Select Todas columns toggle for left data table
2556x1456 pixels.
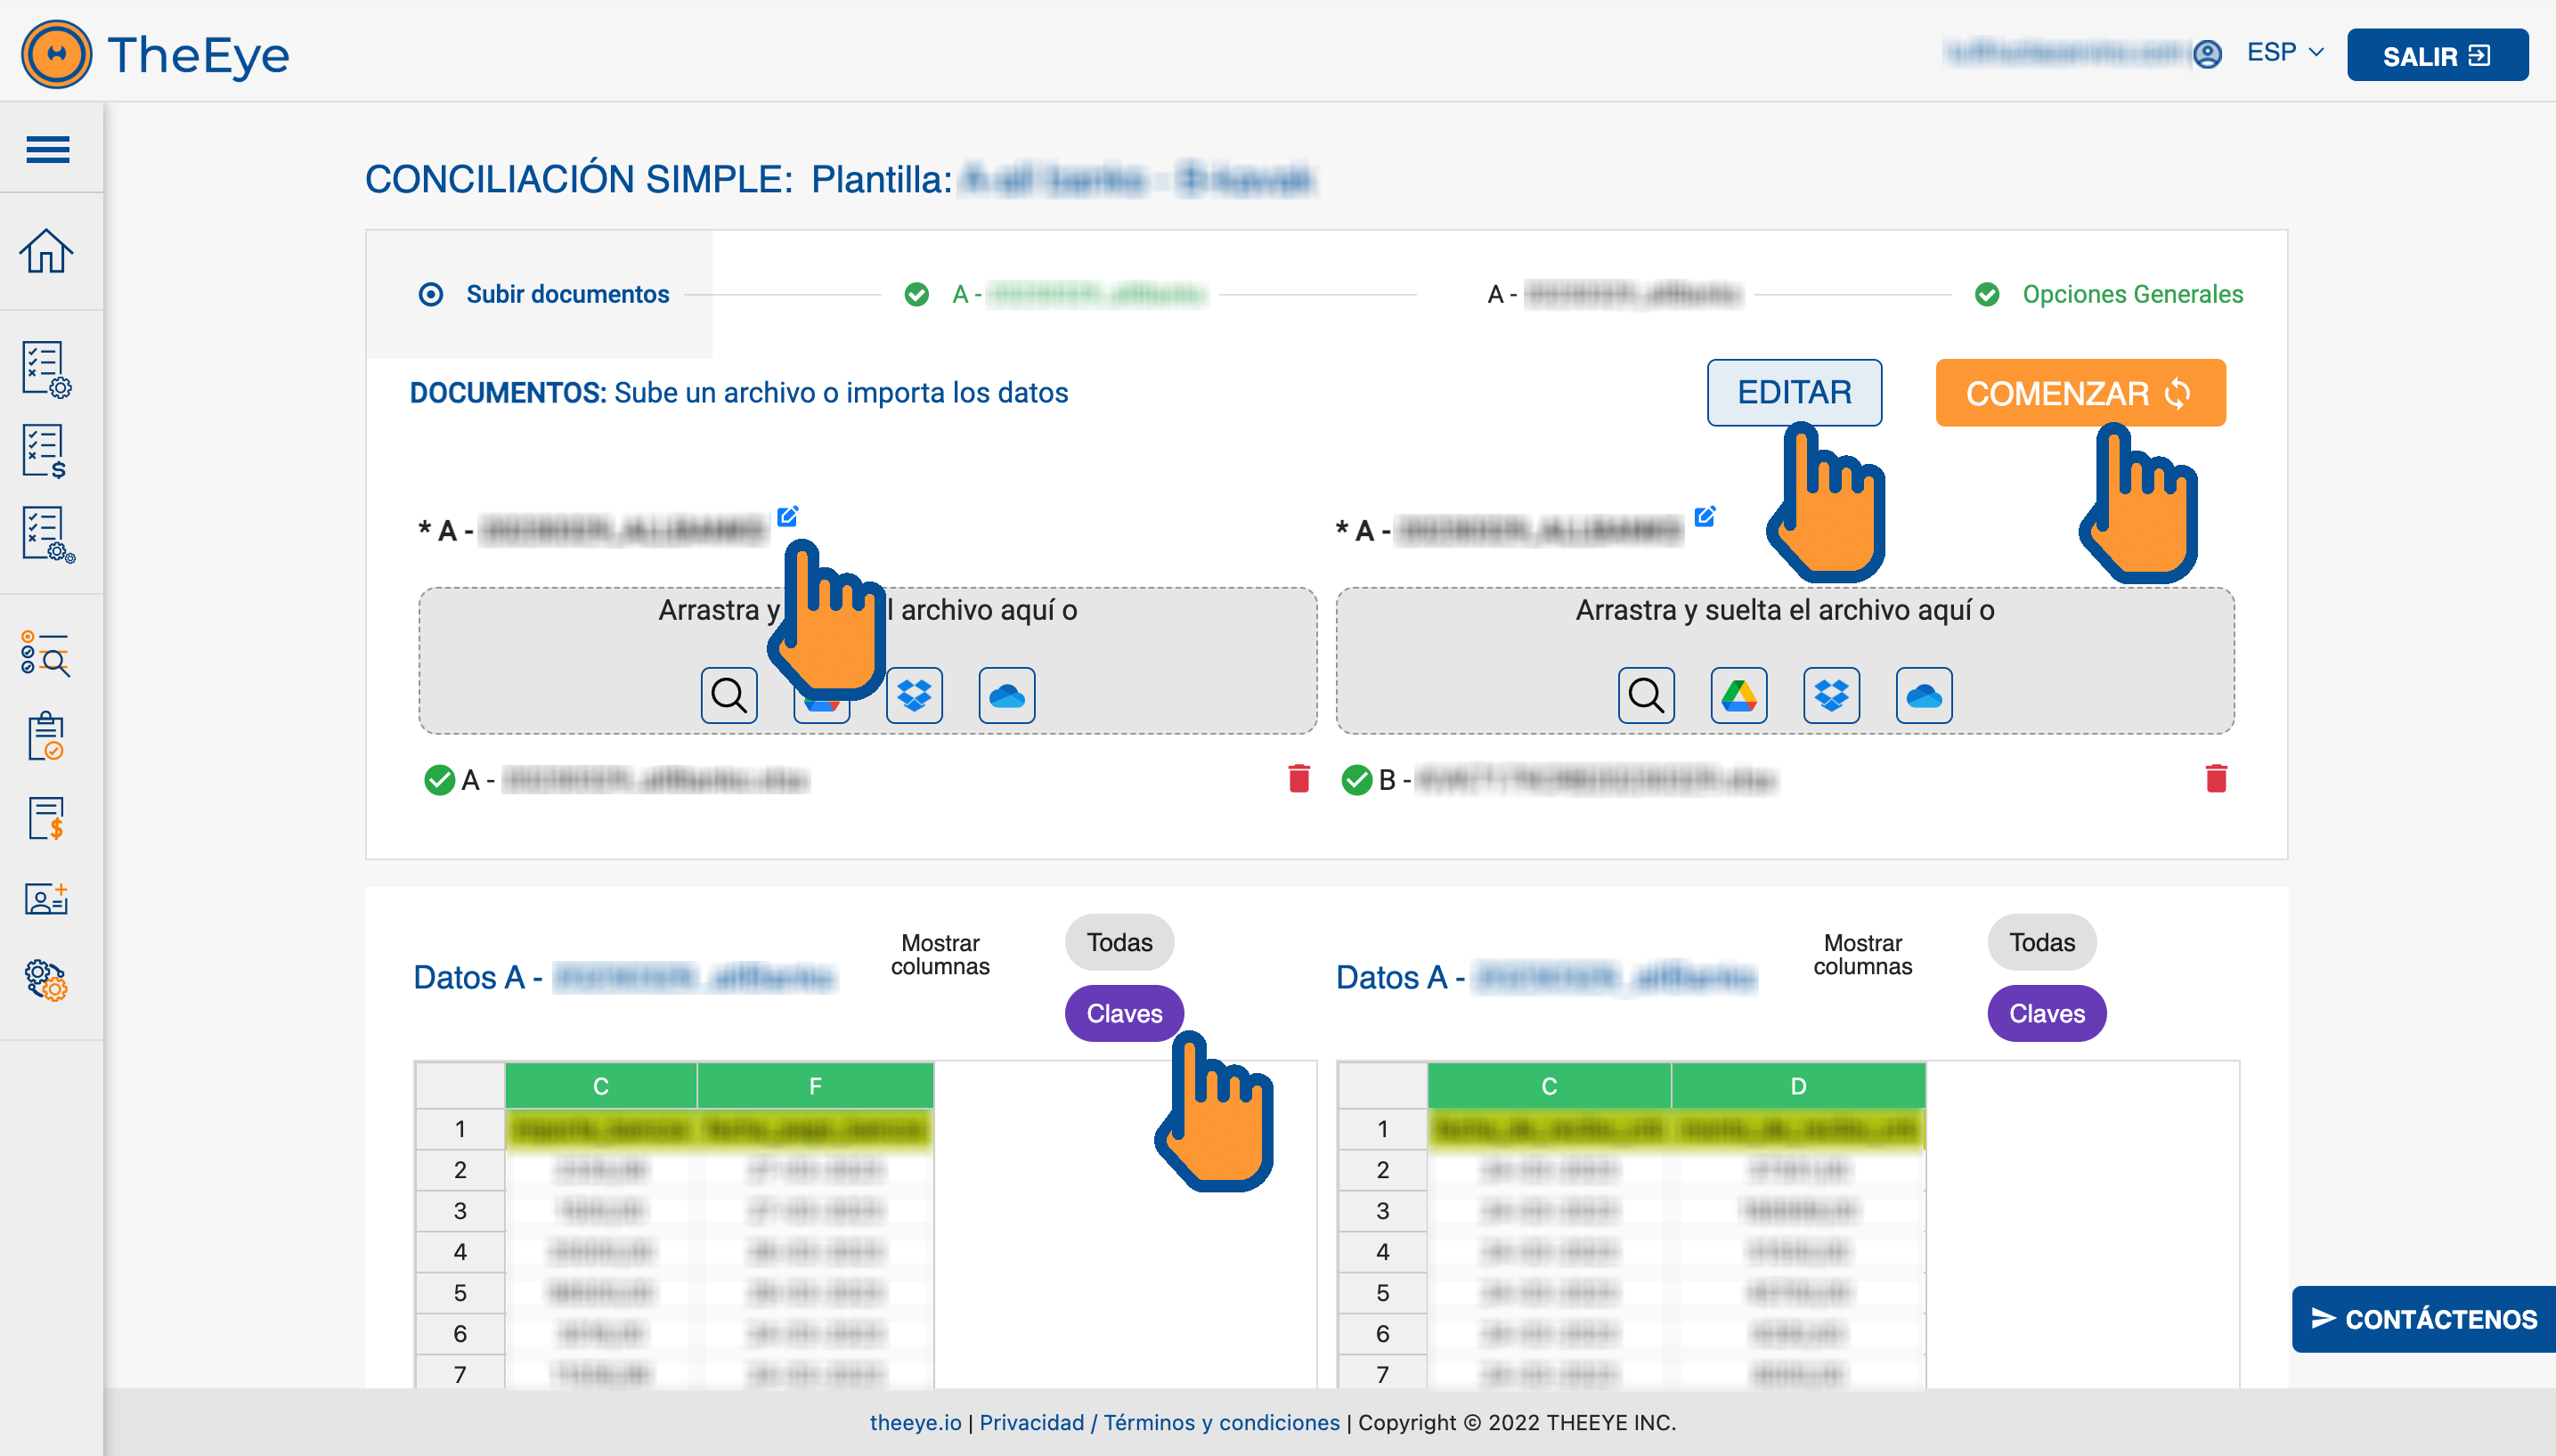[x=1119, y=942]
